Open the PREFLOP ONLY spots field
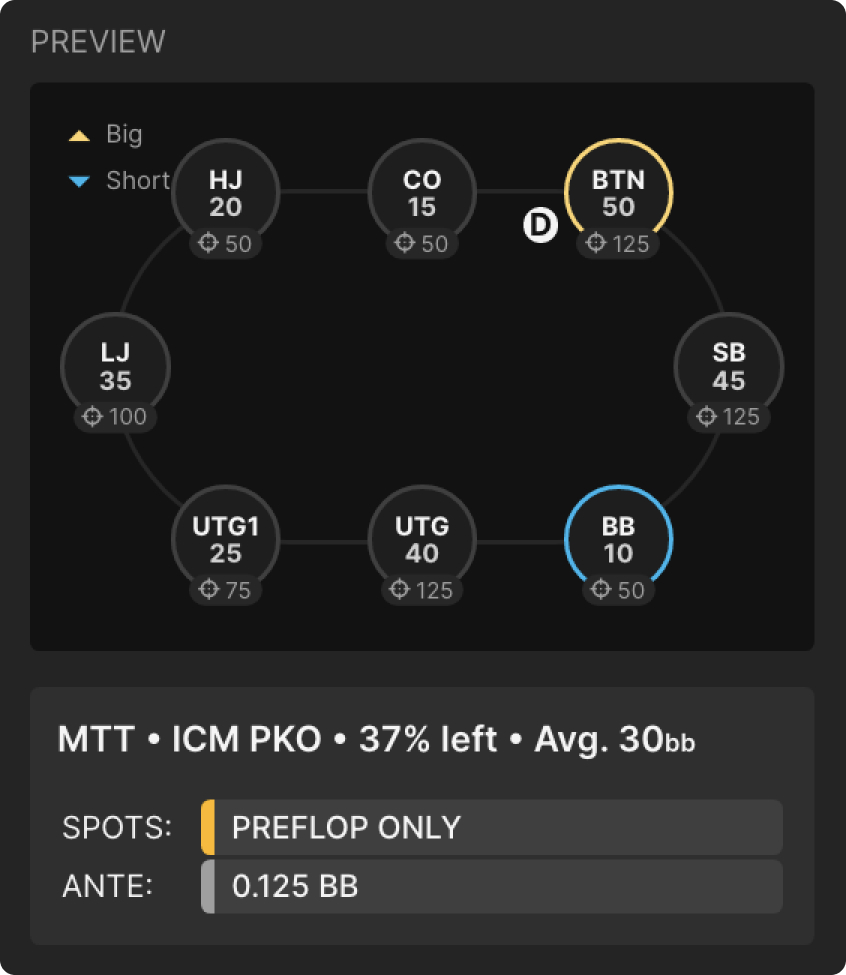846x975 pixels. pos(492,827)
